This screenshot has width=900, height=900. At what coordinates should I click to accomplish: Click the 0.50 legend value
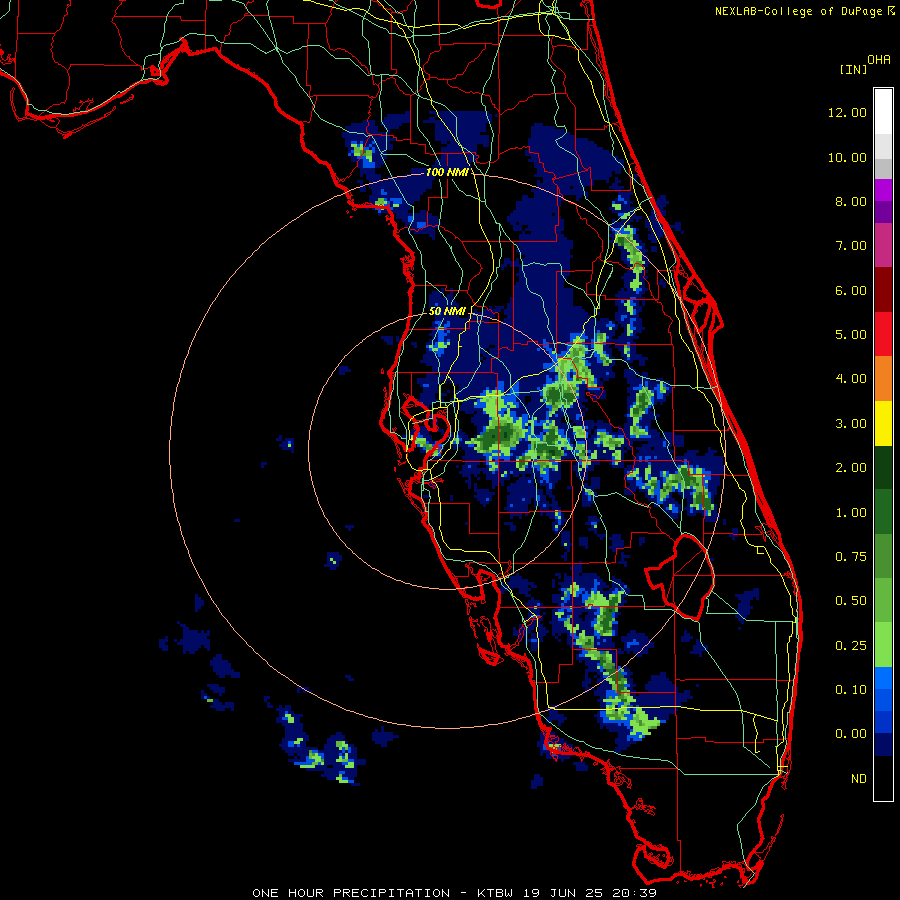(x=851, y=601)
